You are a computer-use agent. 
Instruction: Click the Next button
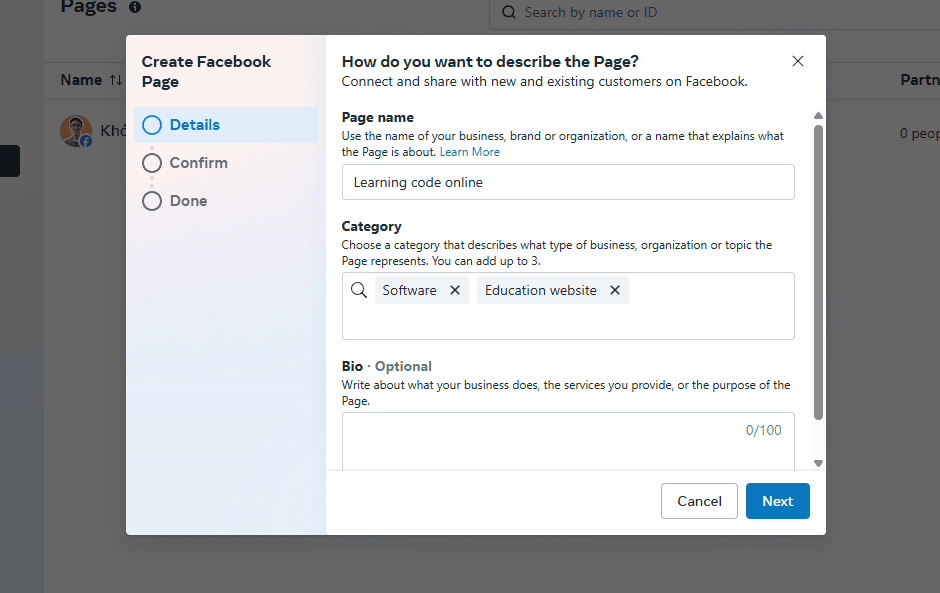[777, 500]
